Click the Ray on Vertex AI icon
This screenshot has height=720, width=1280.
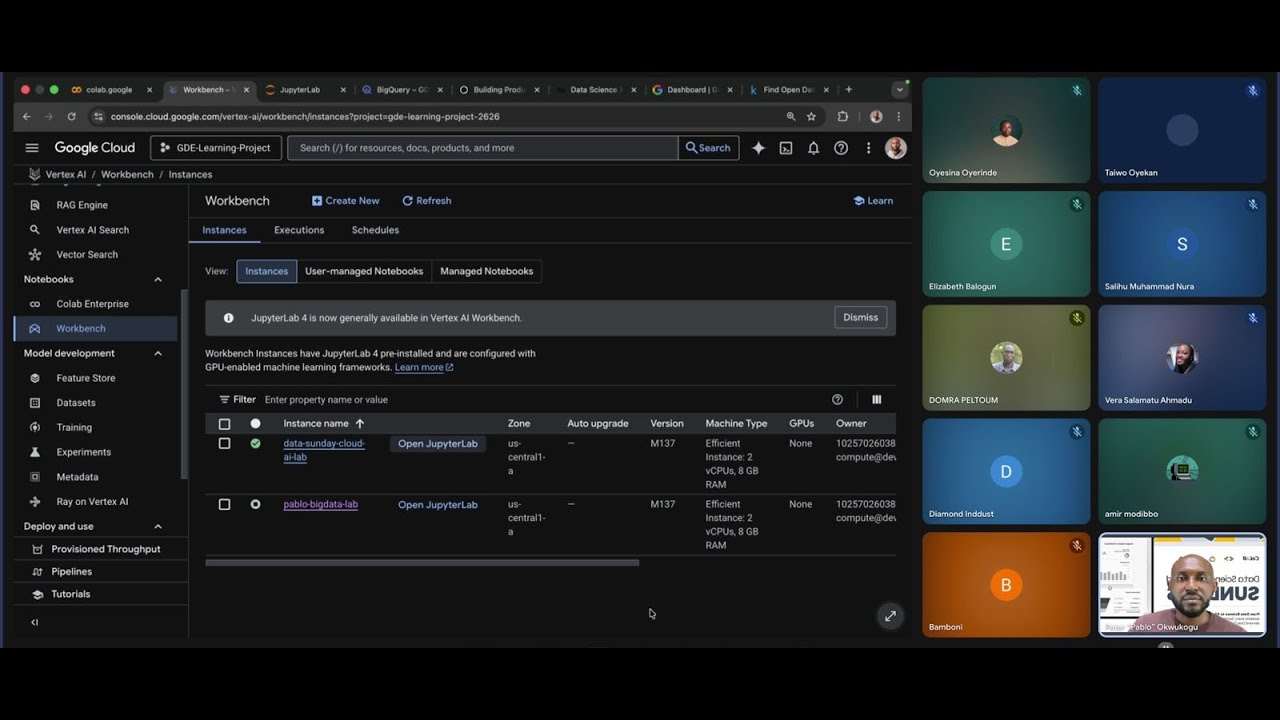35,502
